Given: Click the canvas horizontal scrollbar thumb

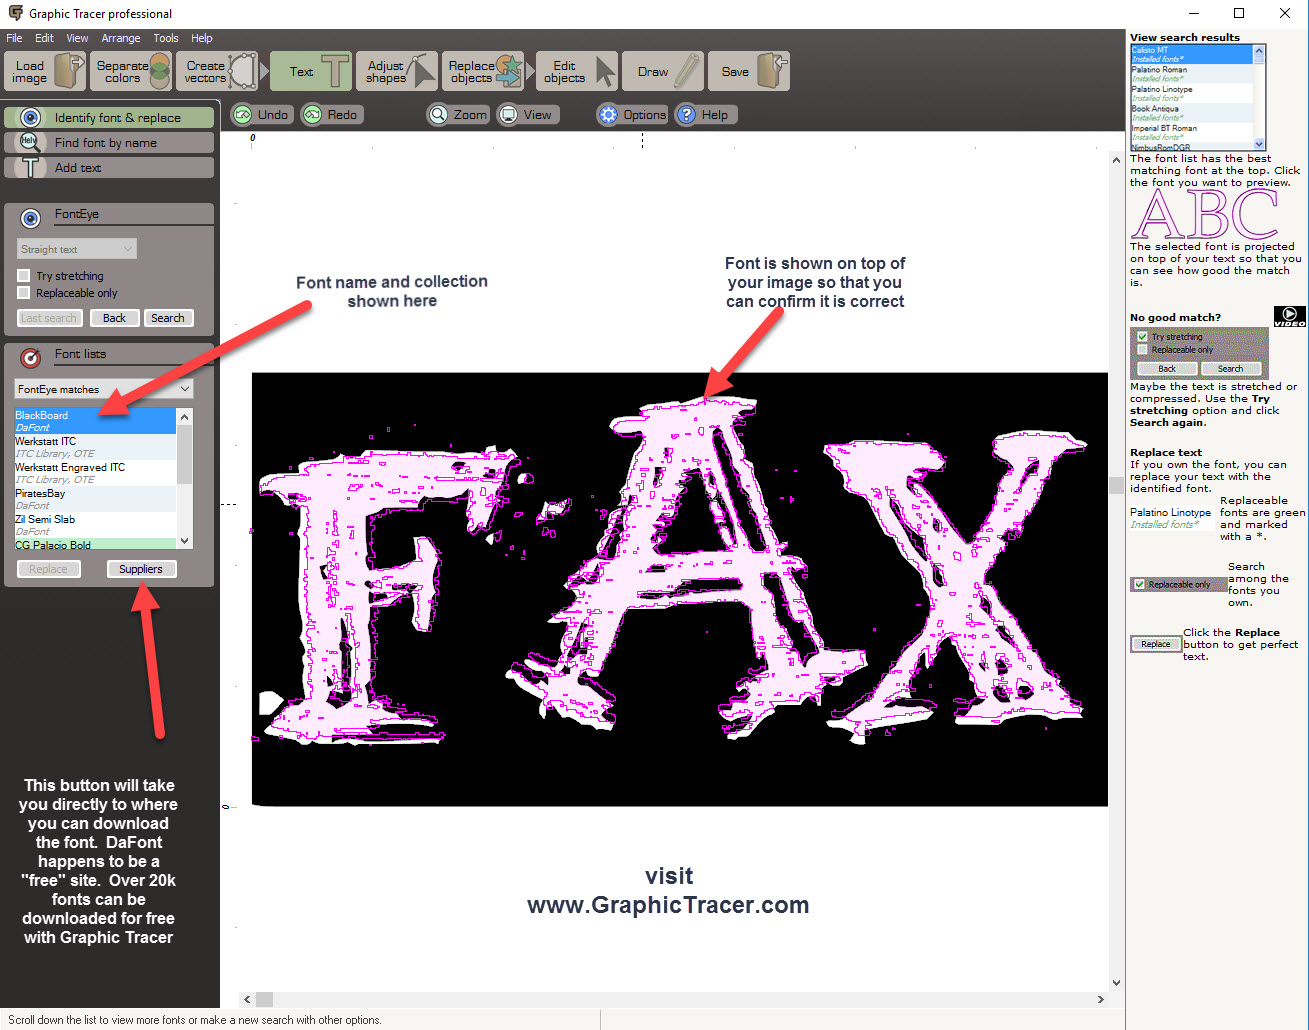Looking at the screenshot, I should (x=265, y=999).
